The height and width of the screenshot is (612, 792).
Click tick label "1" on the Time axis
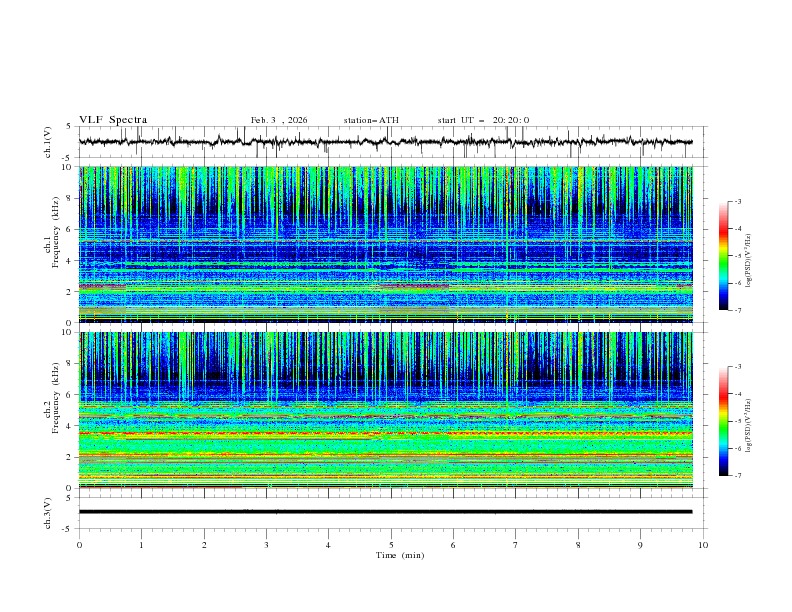[x=142, y=545]
